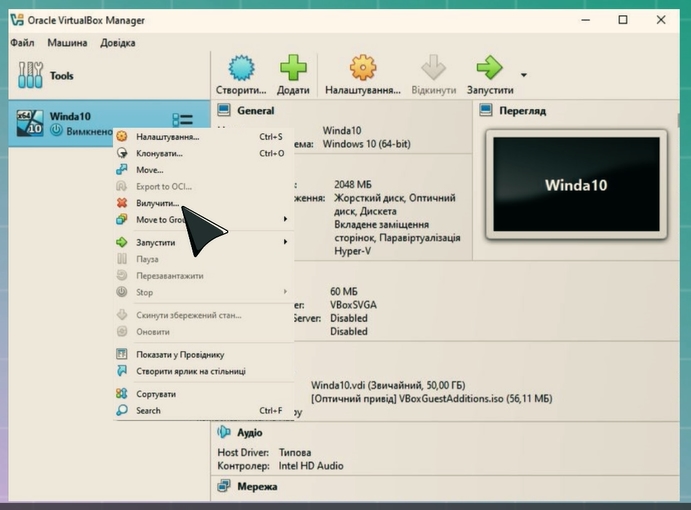Click VBoxGuestAdditions.iso optical drive text
This screenshot has height=510, width=691.
click(431, 398)
